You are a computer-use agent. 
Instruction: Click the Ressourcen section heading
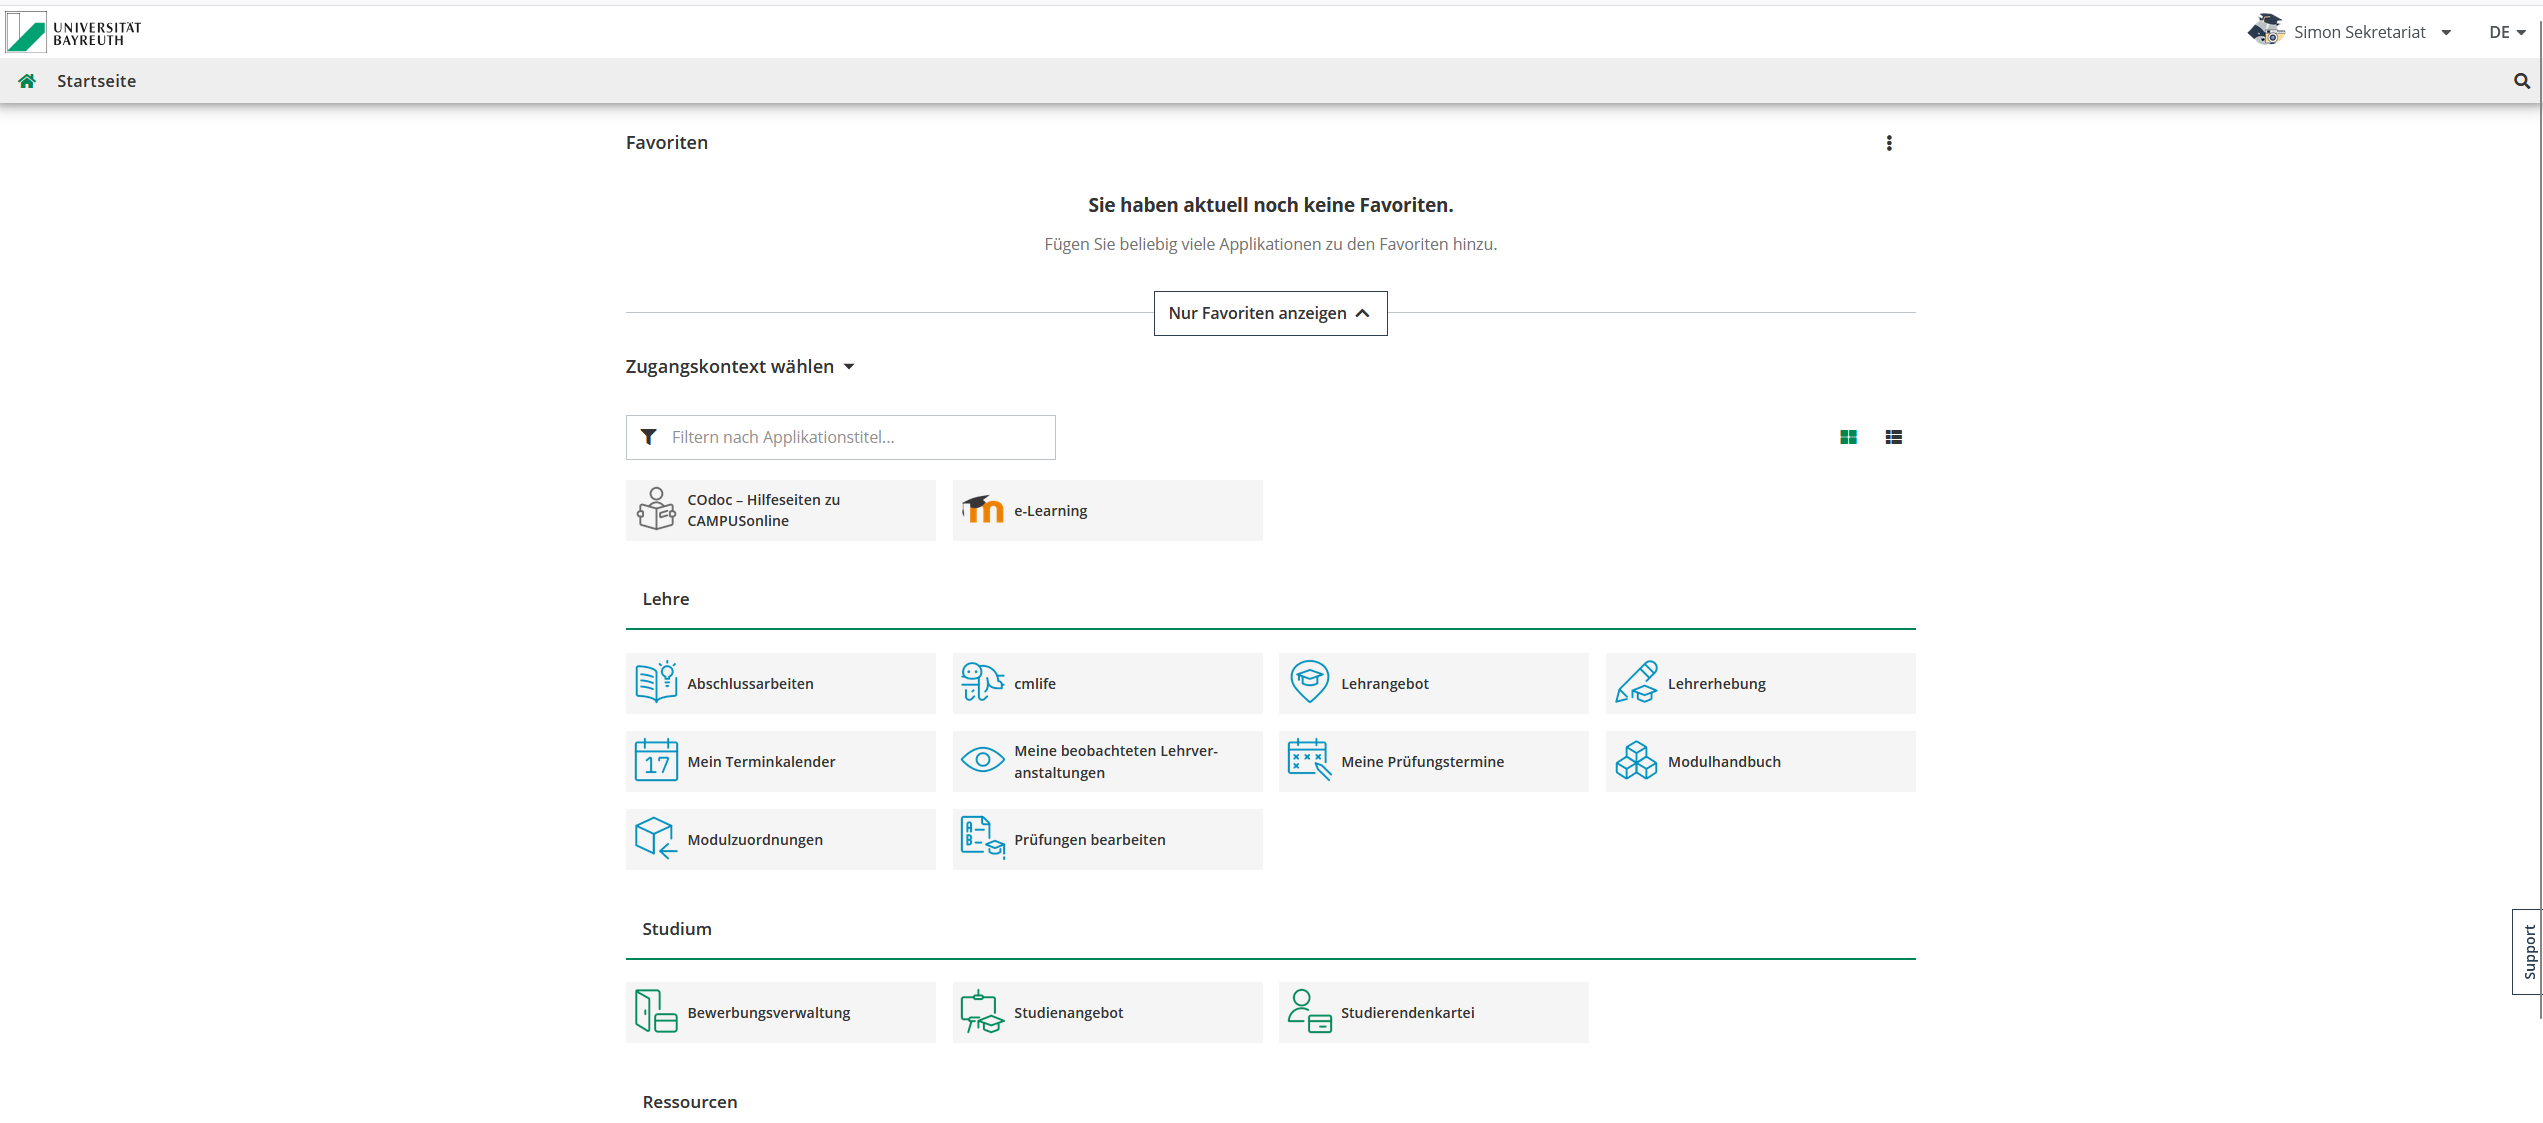pos(690,1102)
